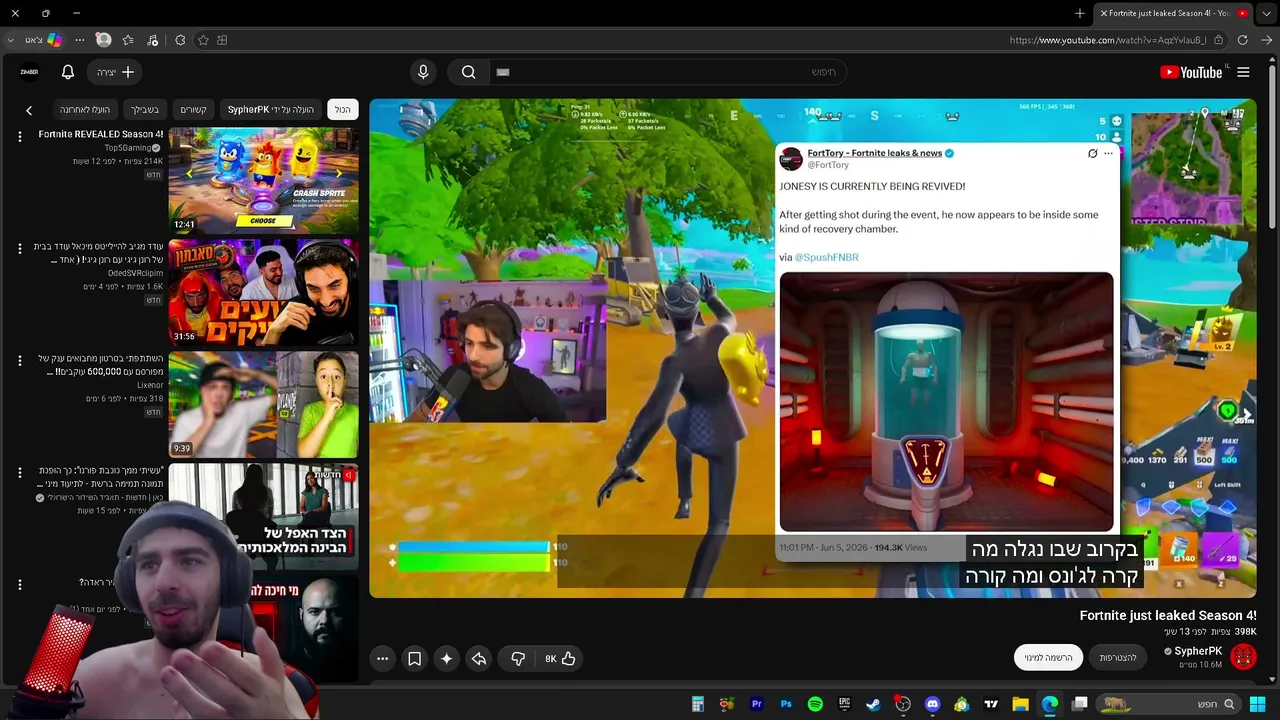
Task: Open the SypherPK channel name link
Action: (1198, 651)
